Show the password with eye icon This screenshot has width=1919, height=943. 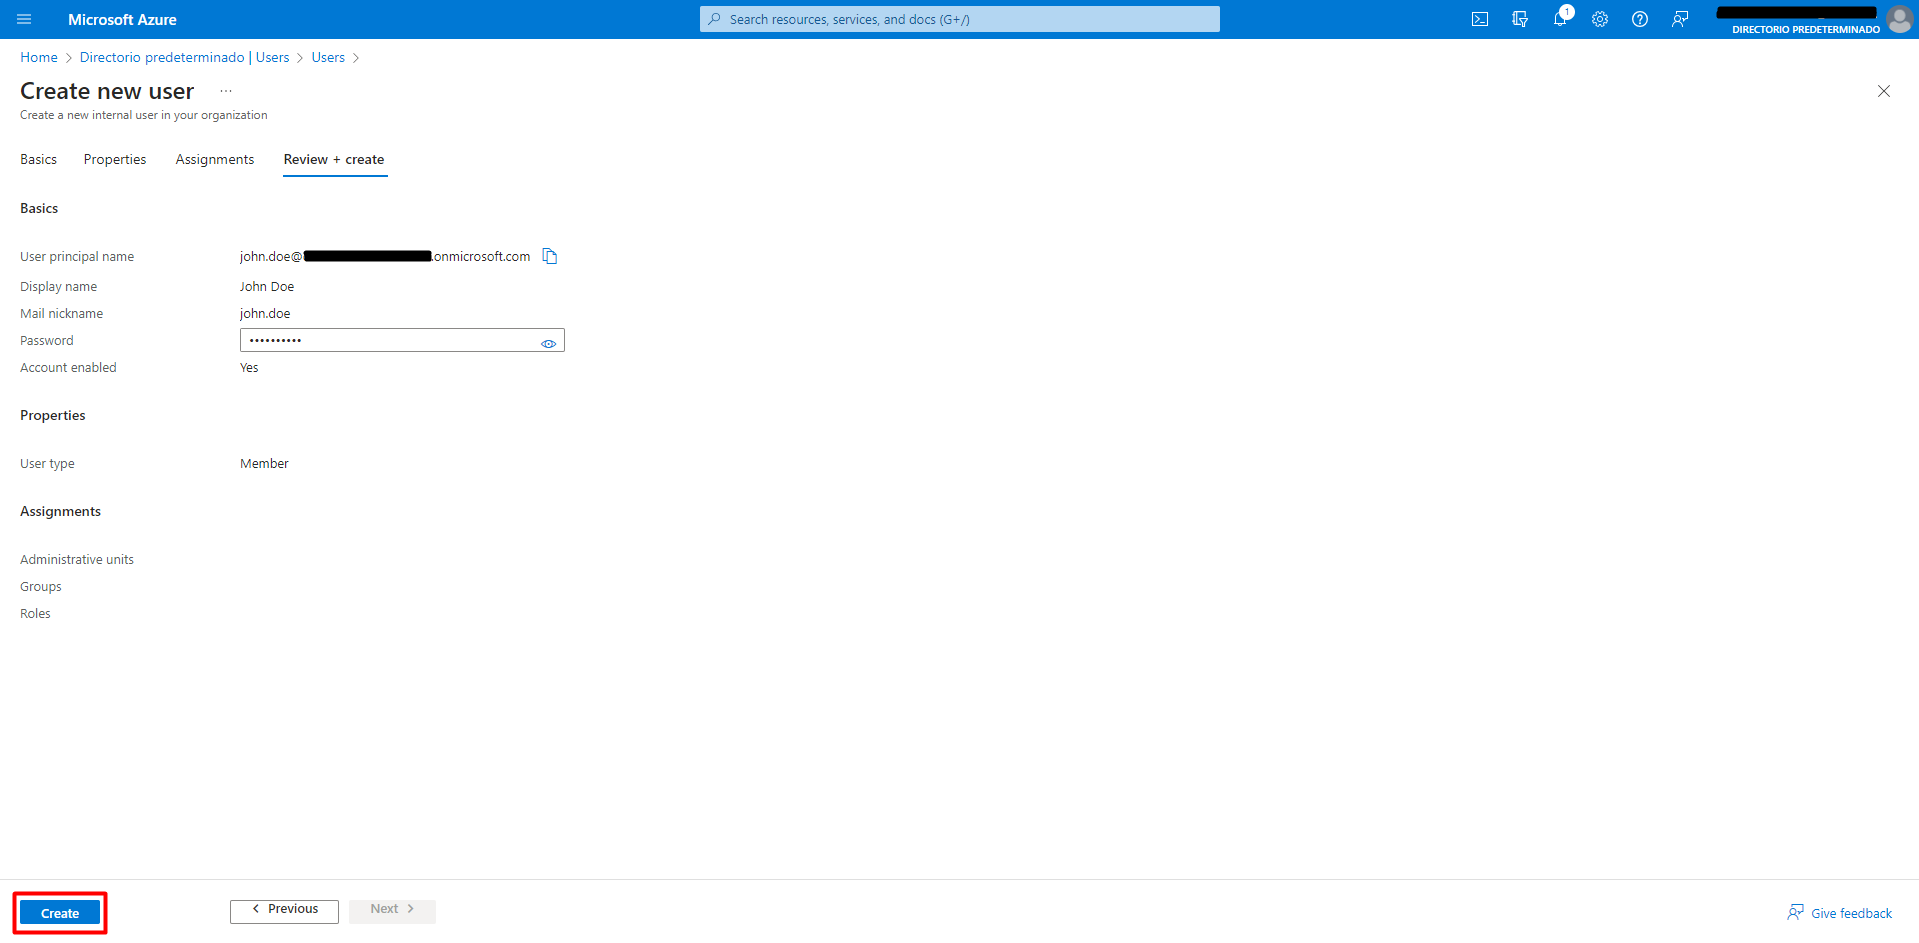(548, 343)
